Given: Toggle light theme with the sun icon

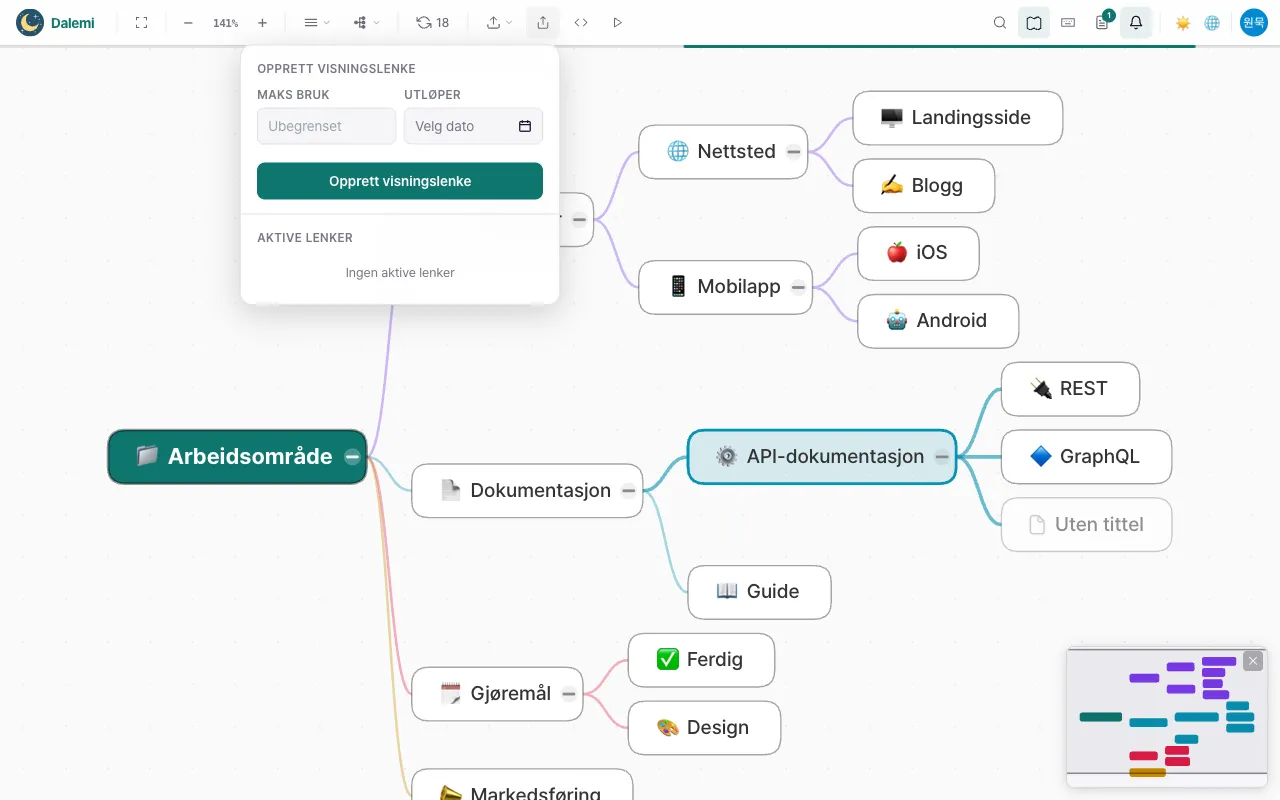Looking at the screenshot, I should [x=1183, y=22].
